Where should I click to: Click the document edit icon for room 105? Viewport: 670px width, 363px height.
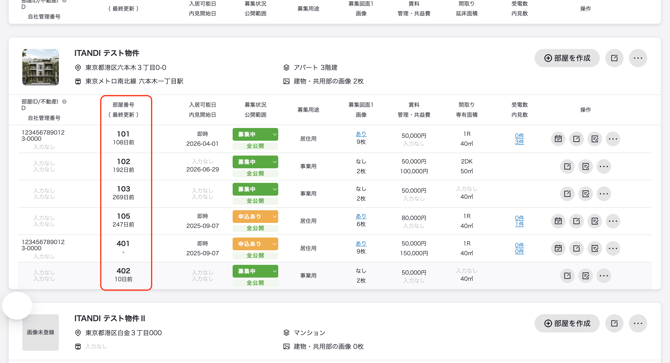[594, 221]
